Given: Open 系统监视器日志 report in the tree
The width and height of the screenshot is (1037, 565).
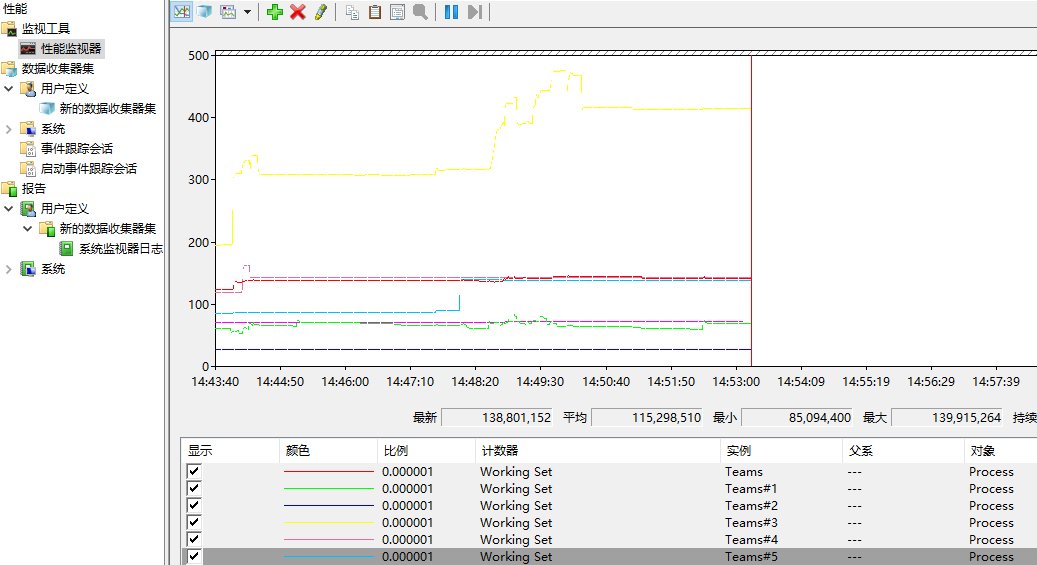Looking at the screenshot, I should point(120,248).
